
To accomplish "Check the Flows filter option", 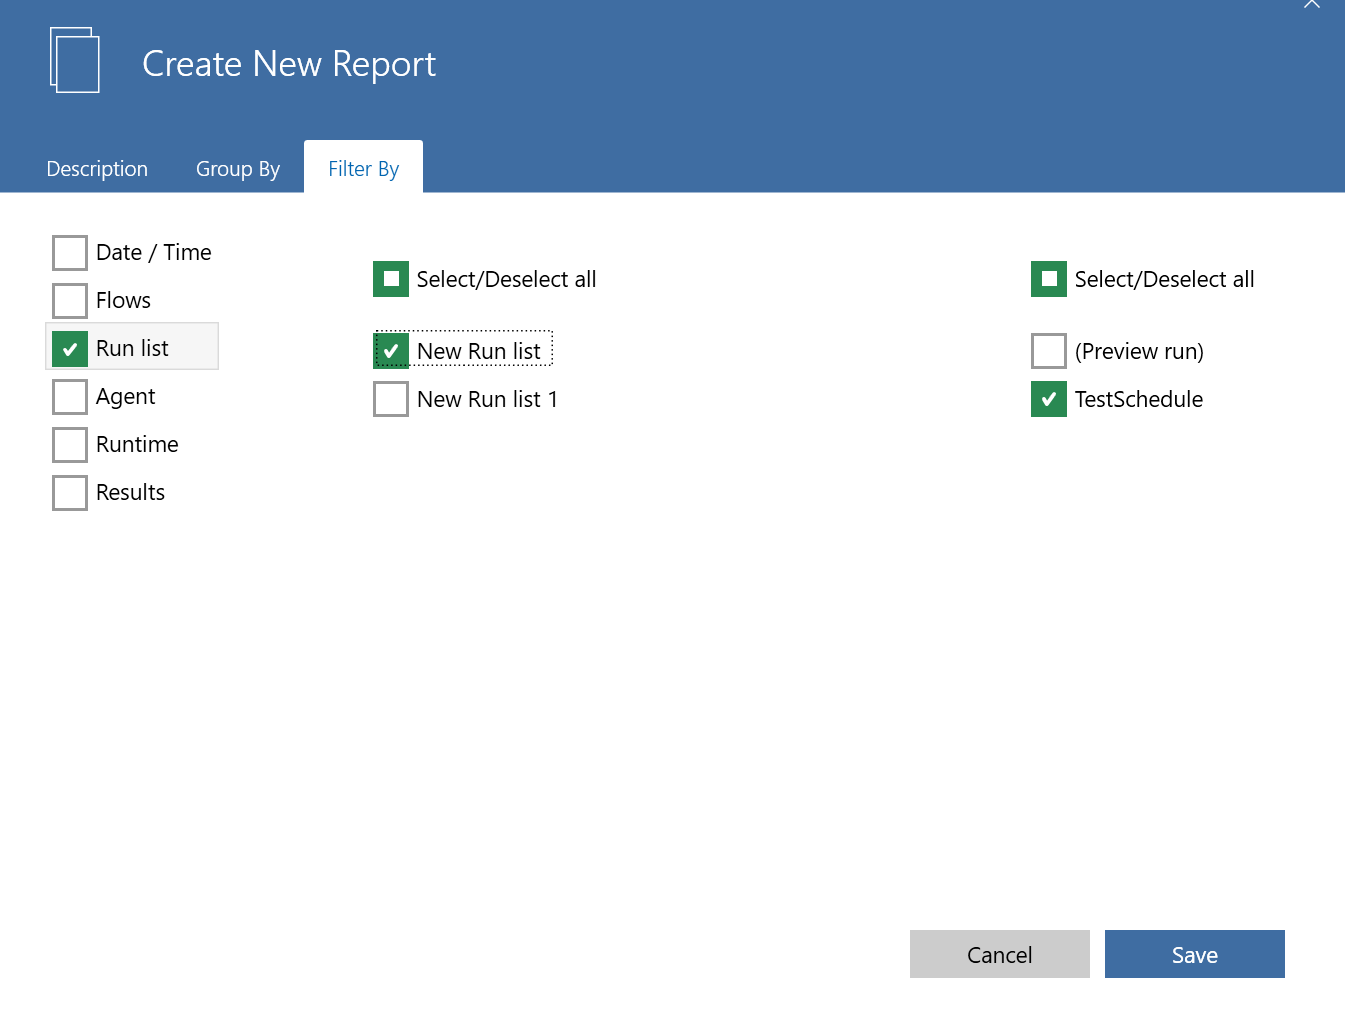I will (x=69, y=300).
